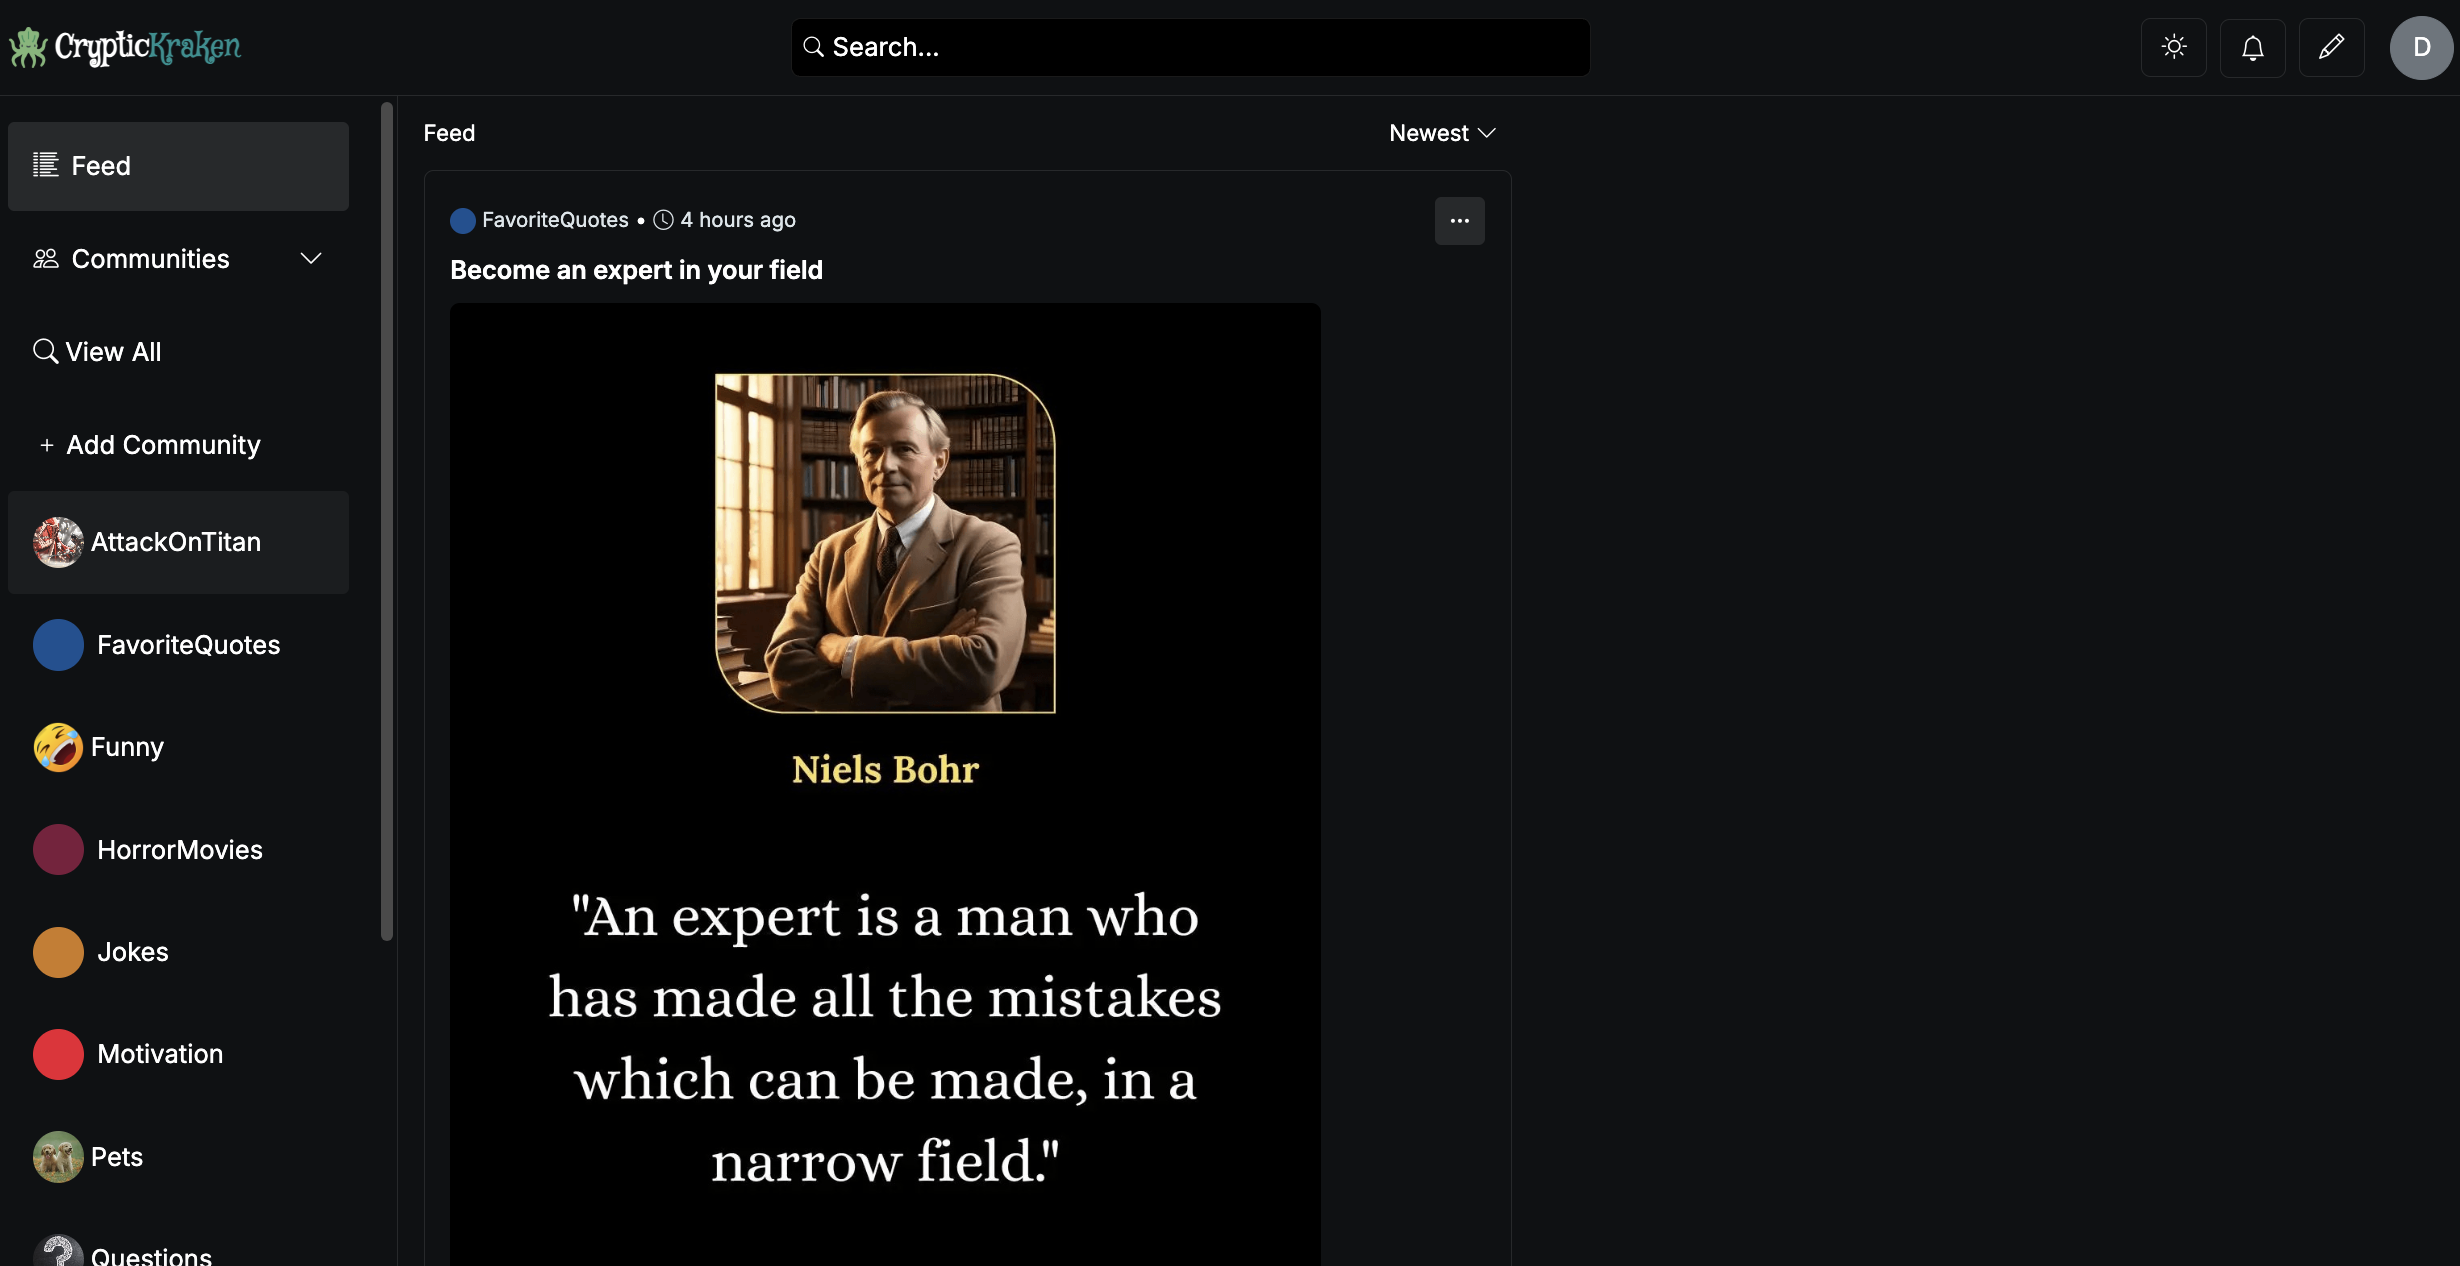Click the CrypticKraken logo
2460x1266 pixels.
click(126, 47)
